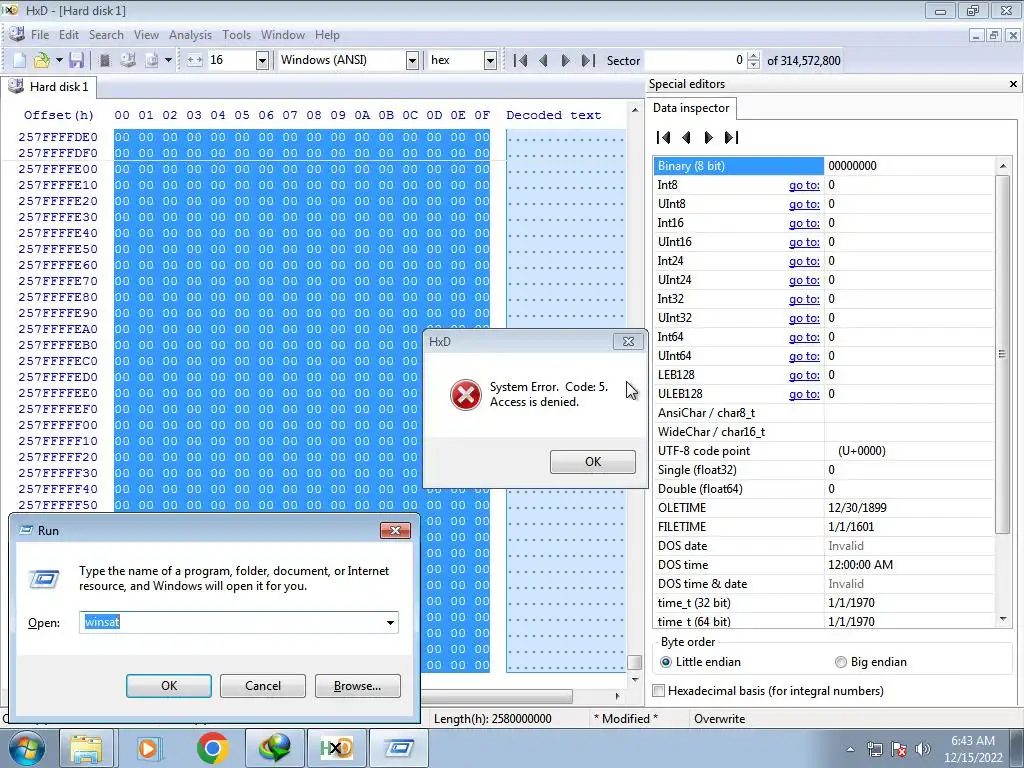Open the Analysis menu
This screenshot has width=1024, height=768.
tap(190, 35)
